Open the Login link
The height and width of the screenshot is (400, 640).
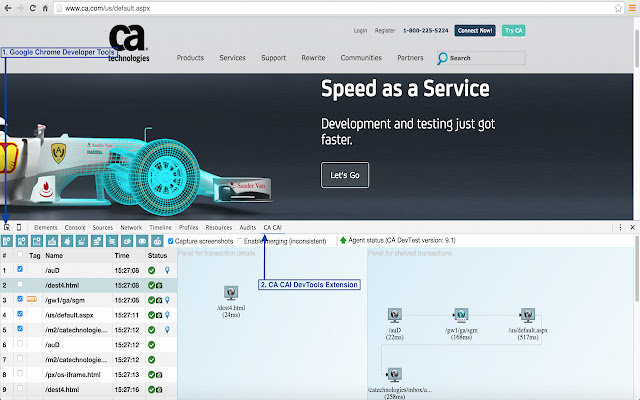click(x=360, y=31)
